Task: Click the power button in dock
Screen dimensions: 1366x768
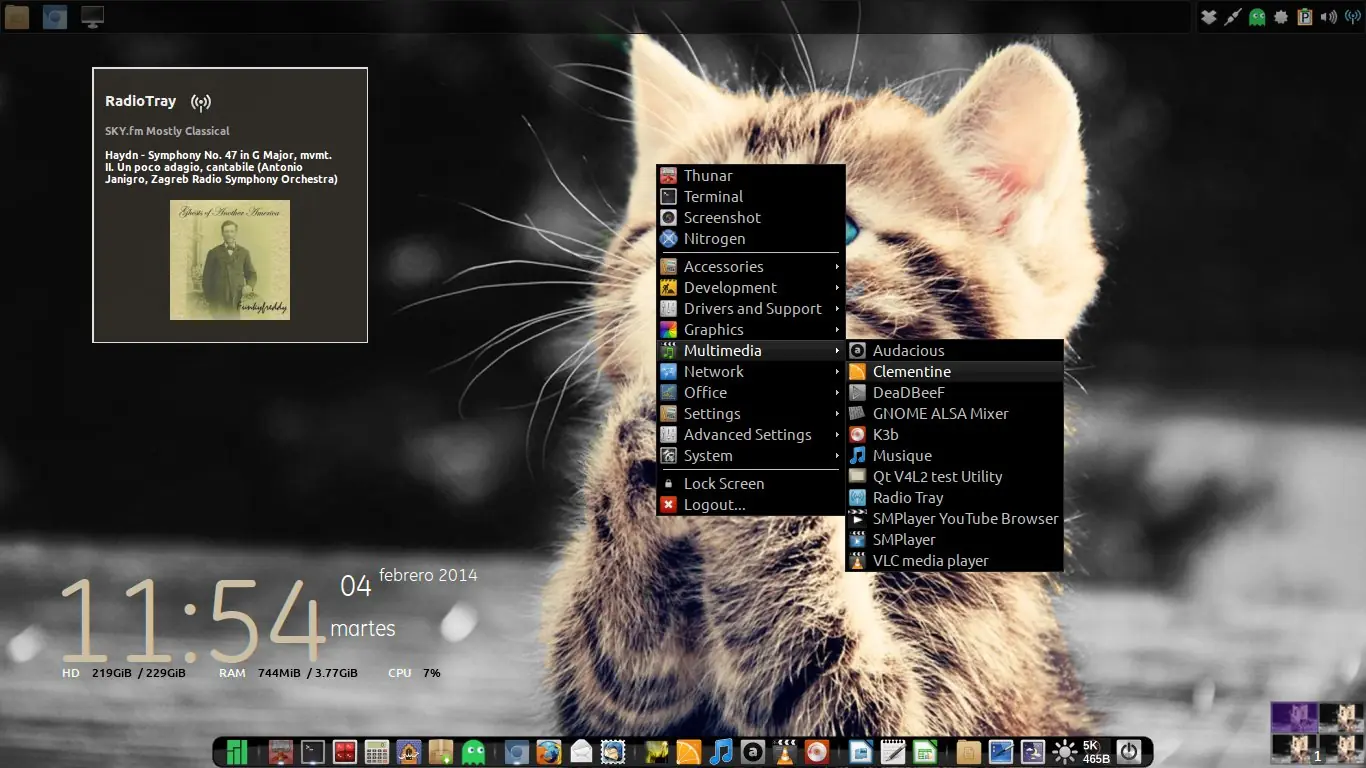Action: tap(1129, 752)
